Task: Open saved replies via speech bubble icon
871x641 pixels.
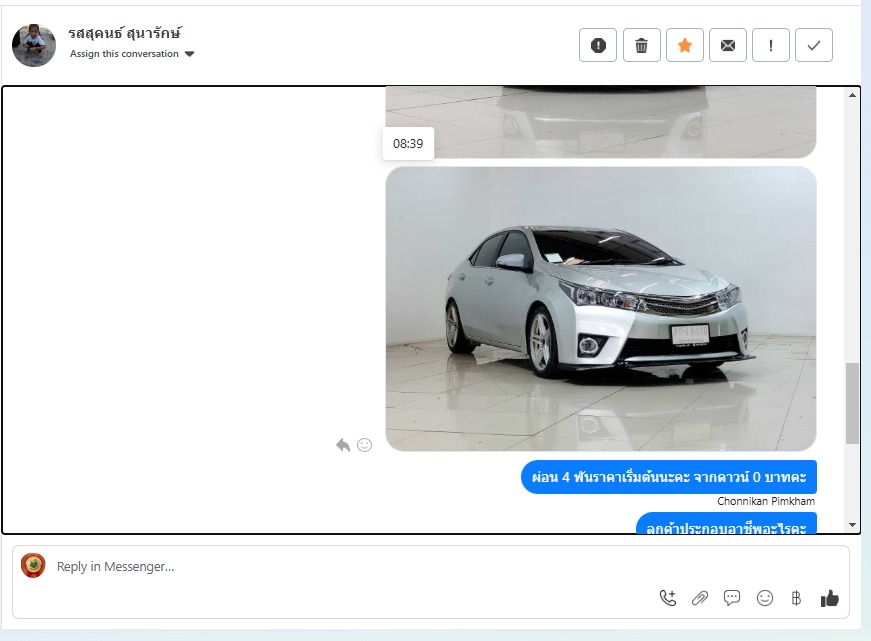Action: (732, 598)
